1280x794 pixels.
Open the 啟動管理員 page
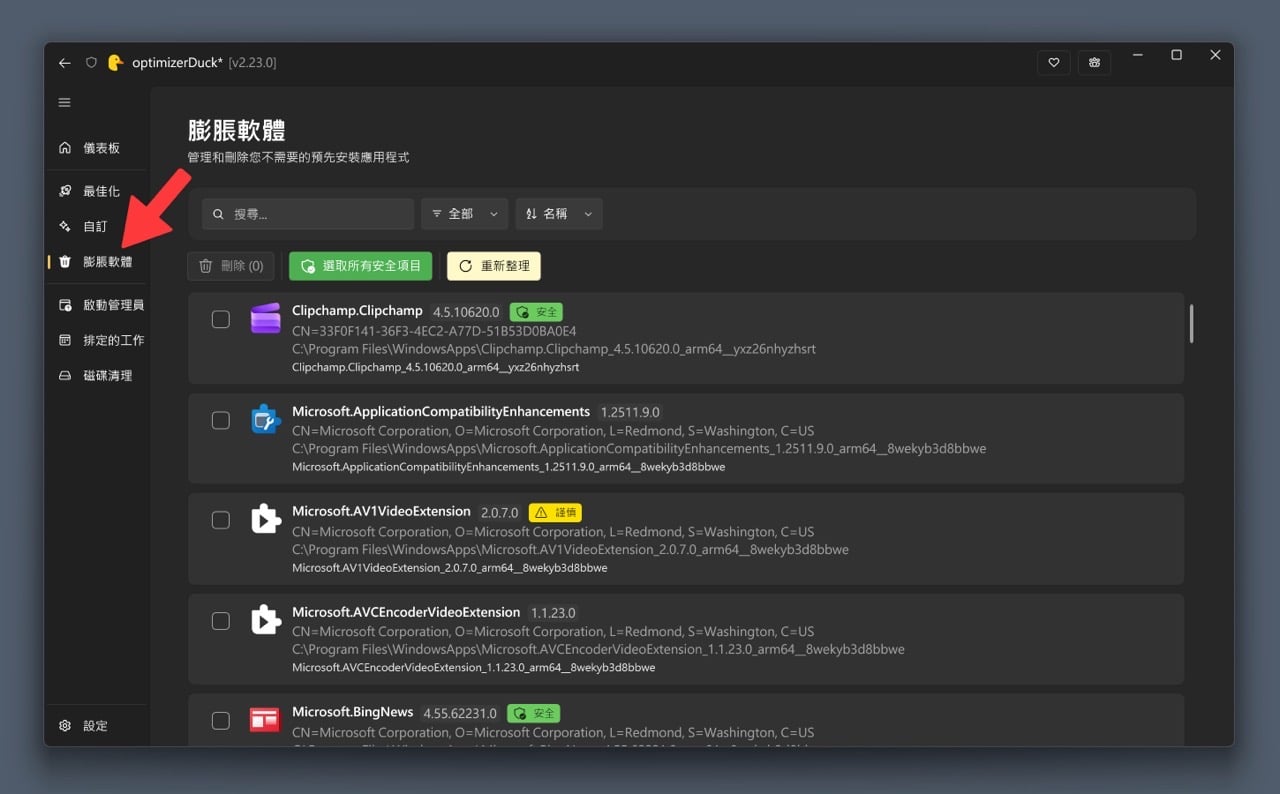point(96,305)
